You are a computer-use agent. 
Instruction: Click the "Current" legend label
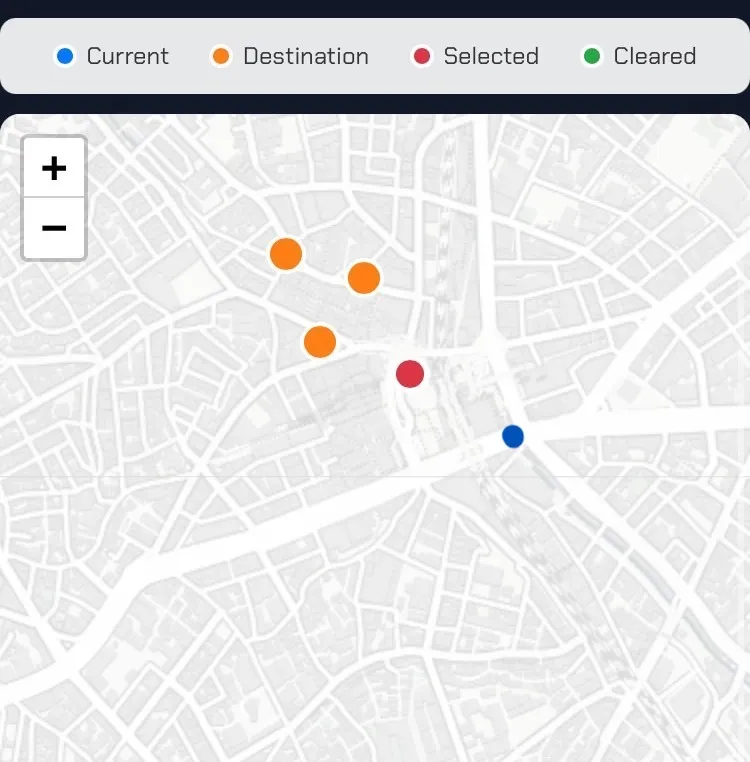click(x=127, y=56)
